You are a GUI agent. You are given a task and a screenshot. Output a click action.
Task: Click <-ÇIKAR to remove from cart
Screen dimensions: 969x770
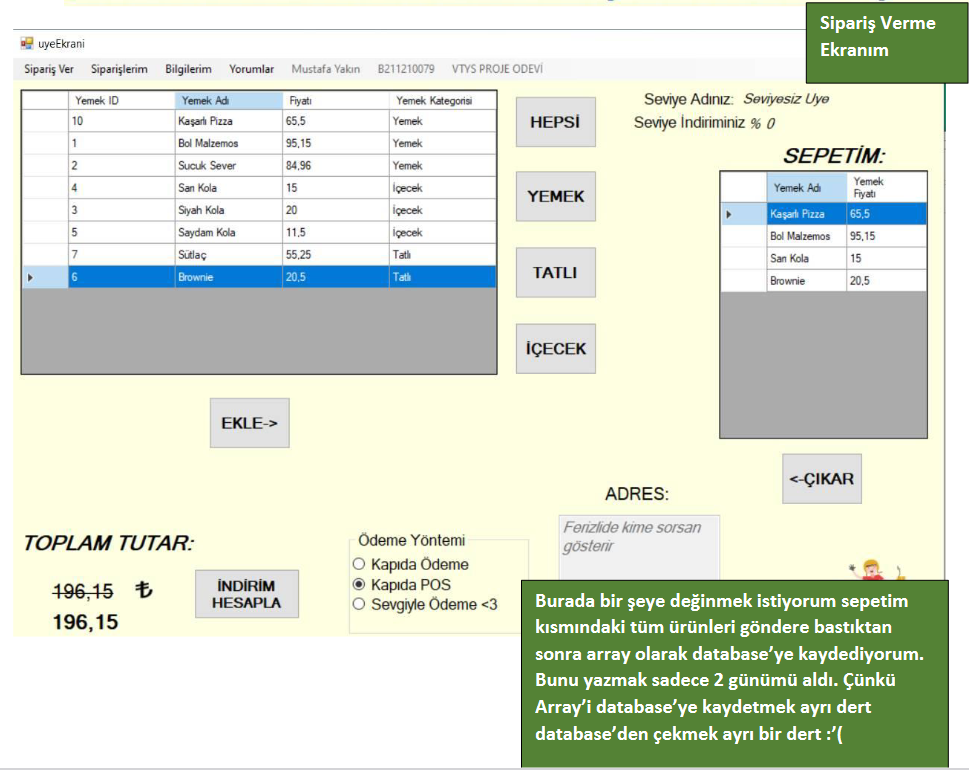[821, 479]
